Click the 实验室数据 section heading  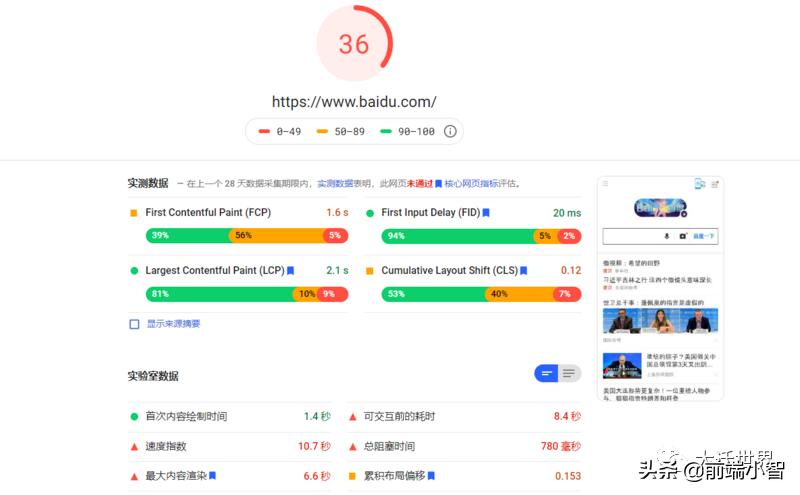(153, 376)
